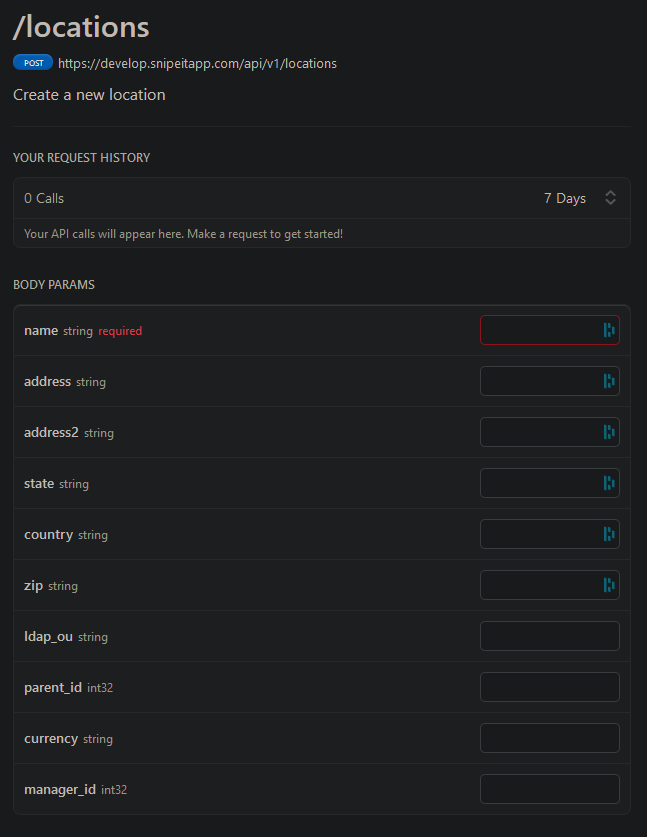Image resolution: width=647 pixels, height=837 pixels.
Task: Click the Create a new location description
Action: tap(89, 95)
